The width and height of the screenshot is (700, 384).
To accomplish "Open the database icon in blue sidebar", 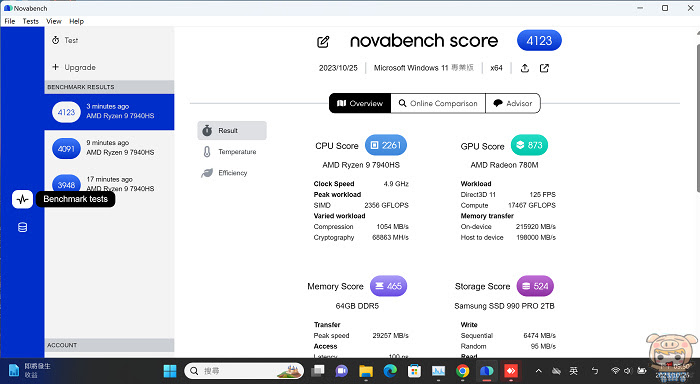I will [22, 227].
